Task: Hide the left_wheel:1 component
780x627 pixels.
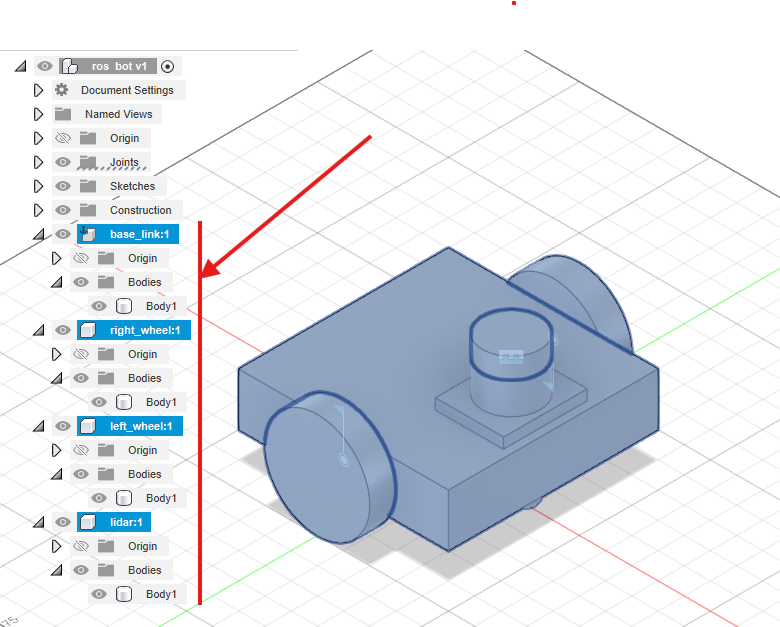Action: coord(63,426)
